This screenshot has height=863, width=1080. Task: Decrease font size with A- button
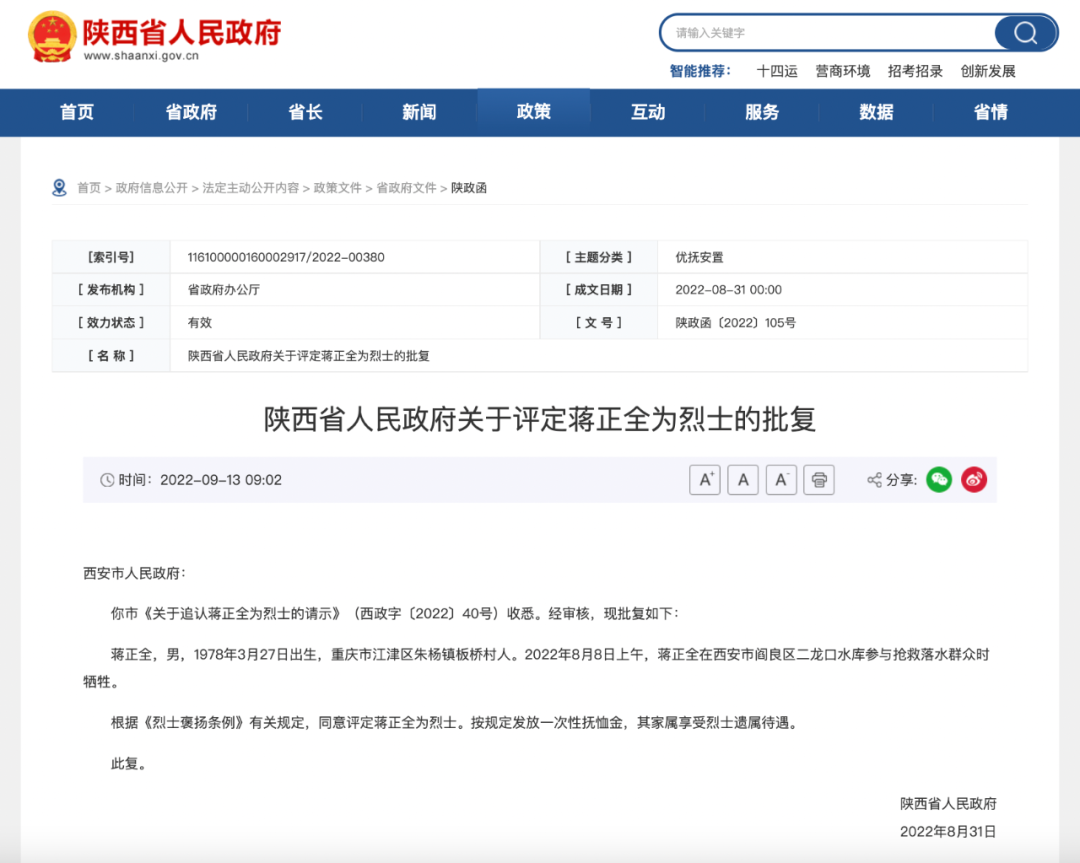(x=781, y=480)
